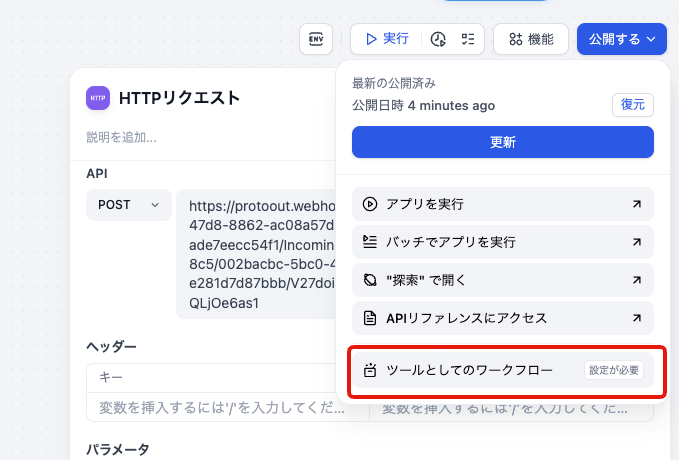Click the キー header column label
Viewport: 679px width, 460px height.
coord(111,378)
